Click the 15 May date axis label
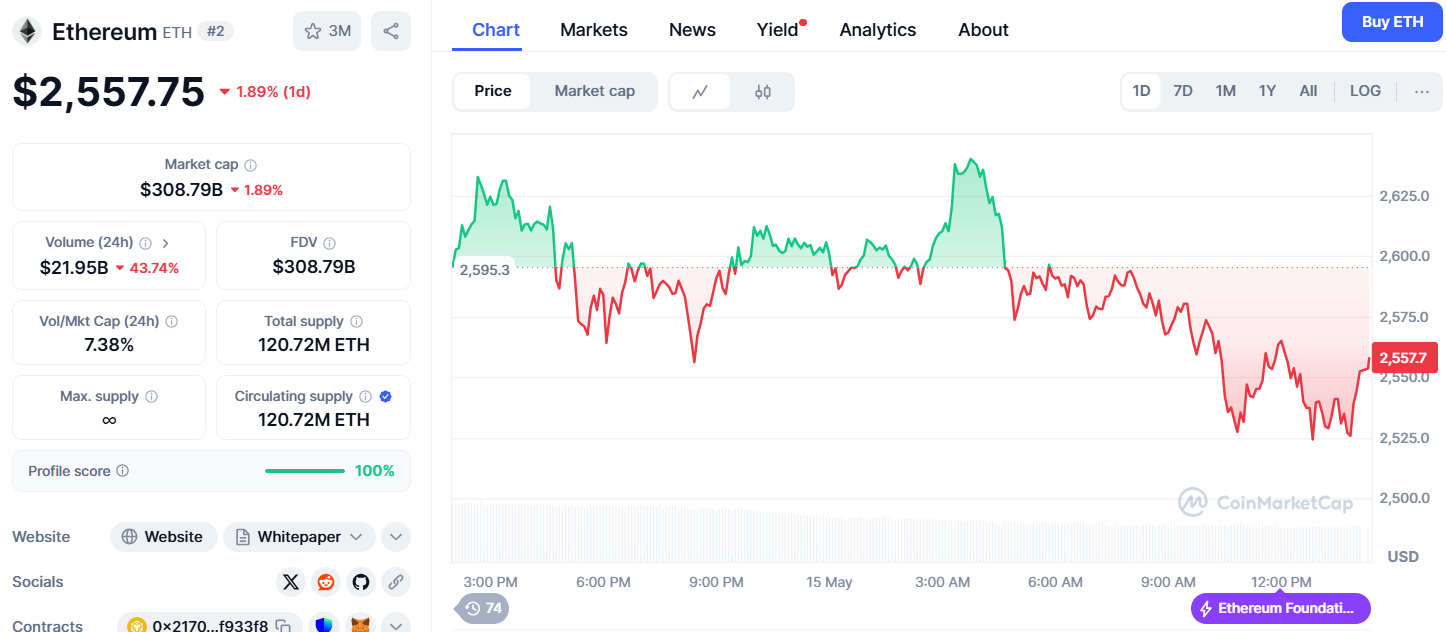This screenshot has width=1446, height=632. pyautogui.click(x=829, y=582)
